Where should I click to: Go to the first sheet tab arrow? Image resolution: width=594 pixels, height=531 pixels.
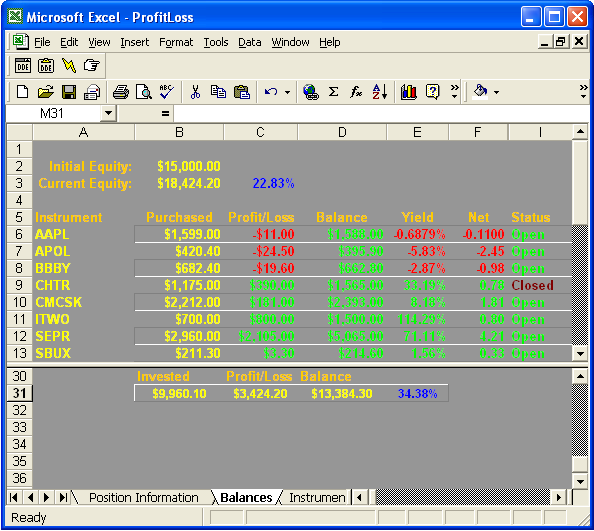tap(14, 497)
